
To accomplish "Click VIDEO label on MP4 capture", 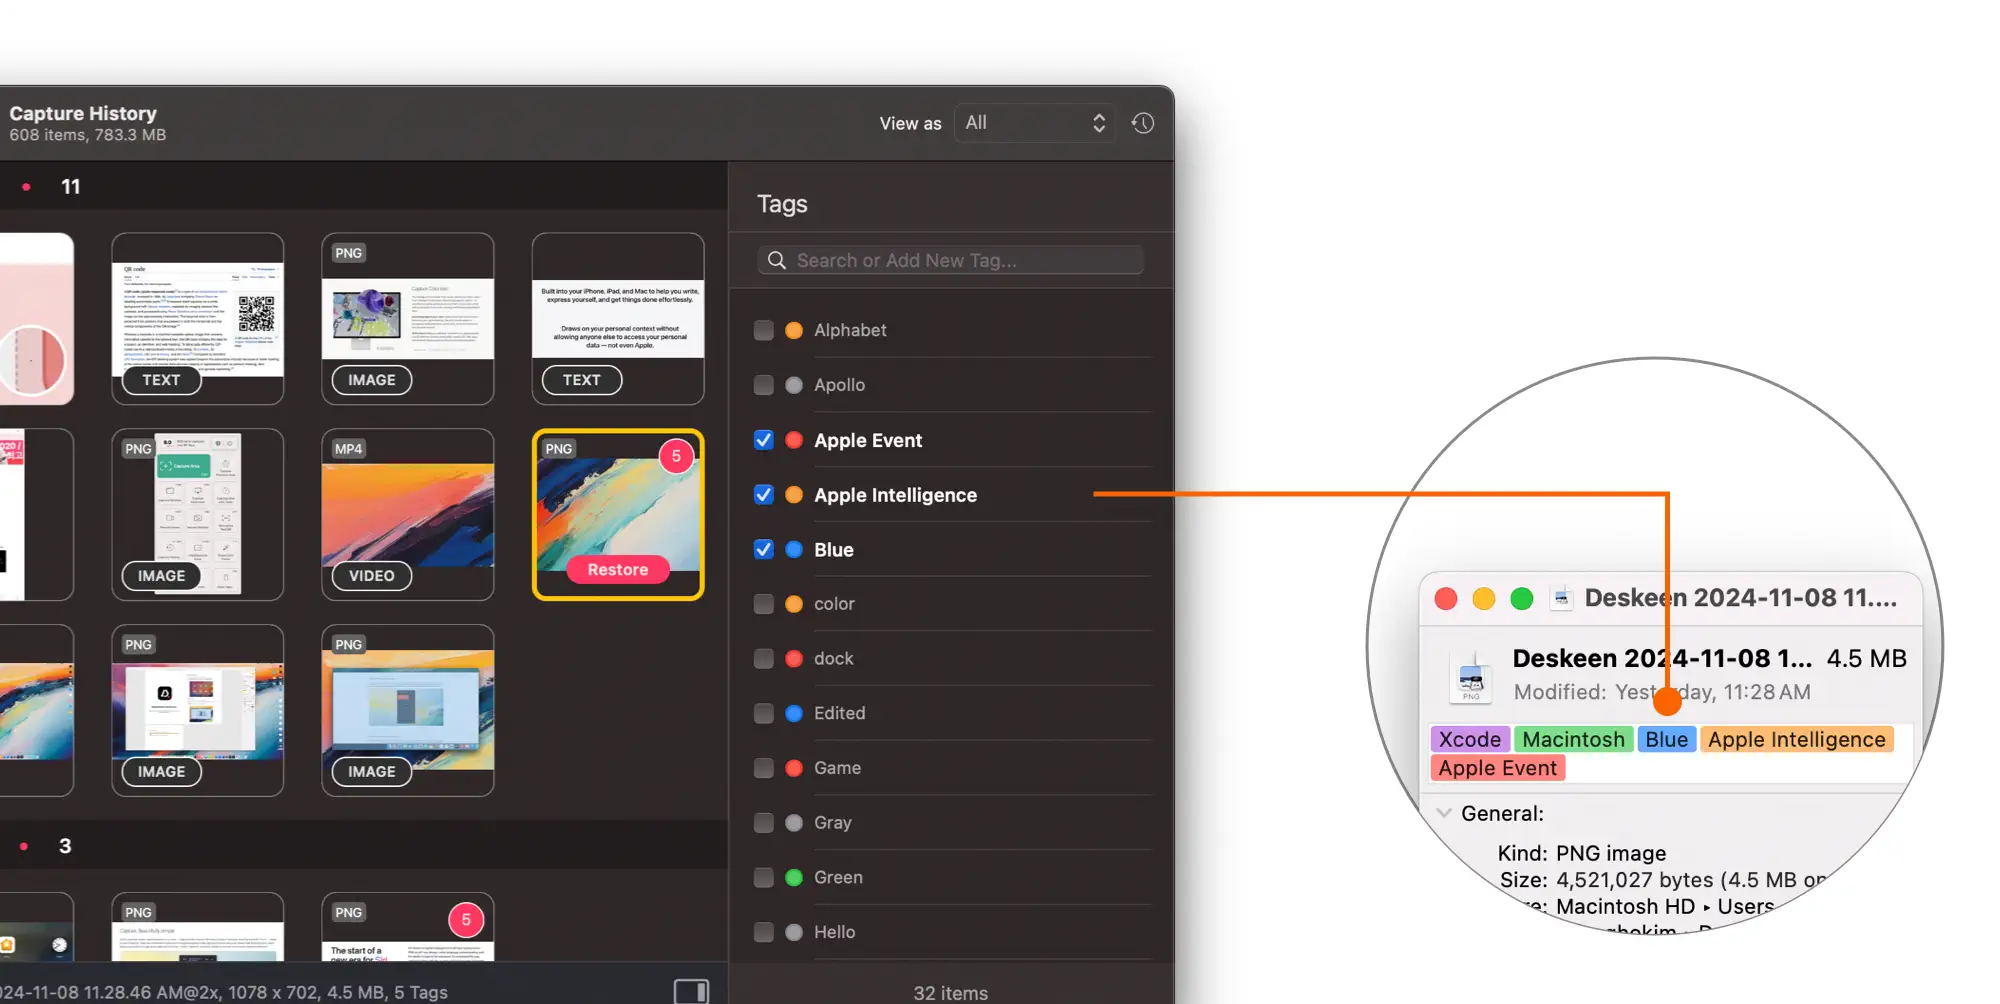I will [x=372, y=576].
